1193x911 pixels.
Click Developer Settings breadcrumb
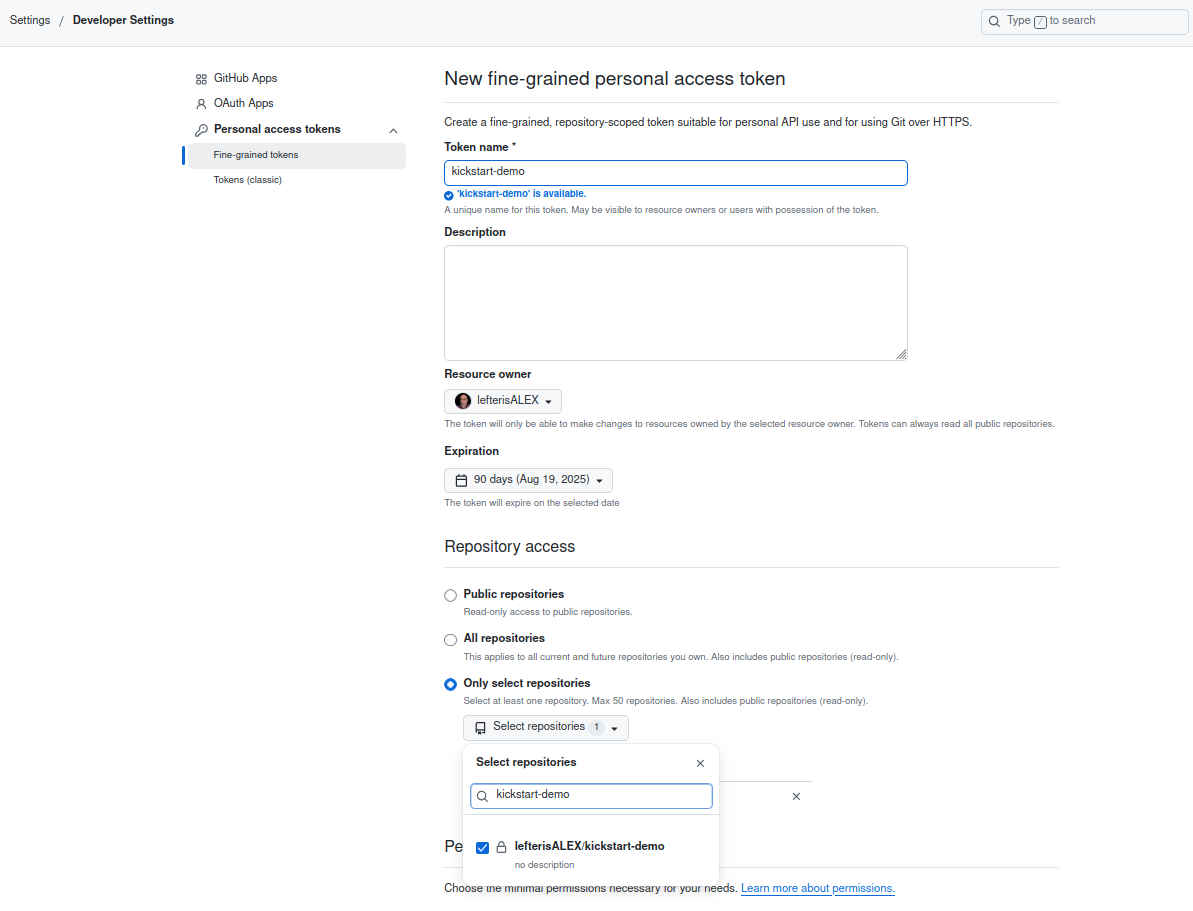[123, 21]
